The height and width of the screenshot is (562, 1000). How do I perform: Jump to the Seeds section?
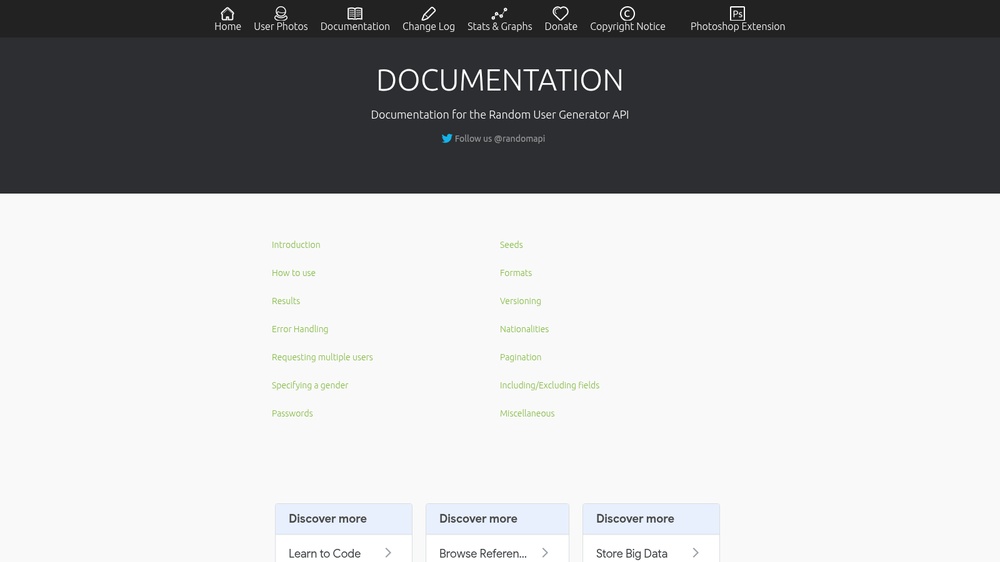pyautogui.click(x=511, y=245)
